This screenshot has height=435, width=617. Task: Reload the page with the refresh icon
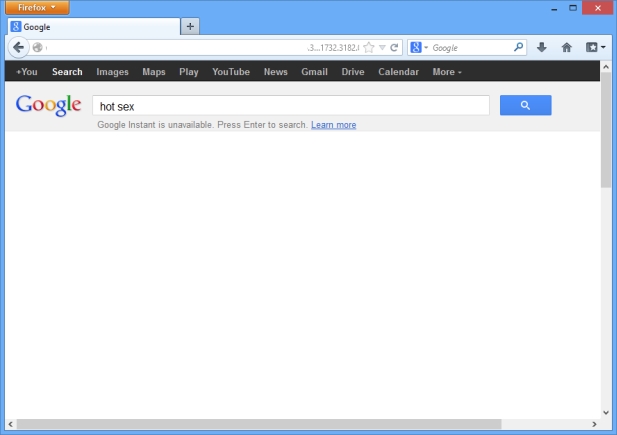(x=394, y=48)
